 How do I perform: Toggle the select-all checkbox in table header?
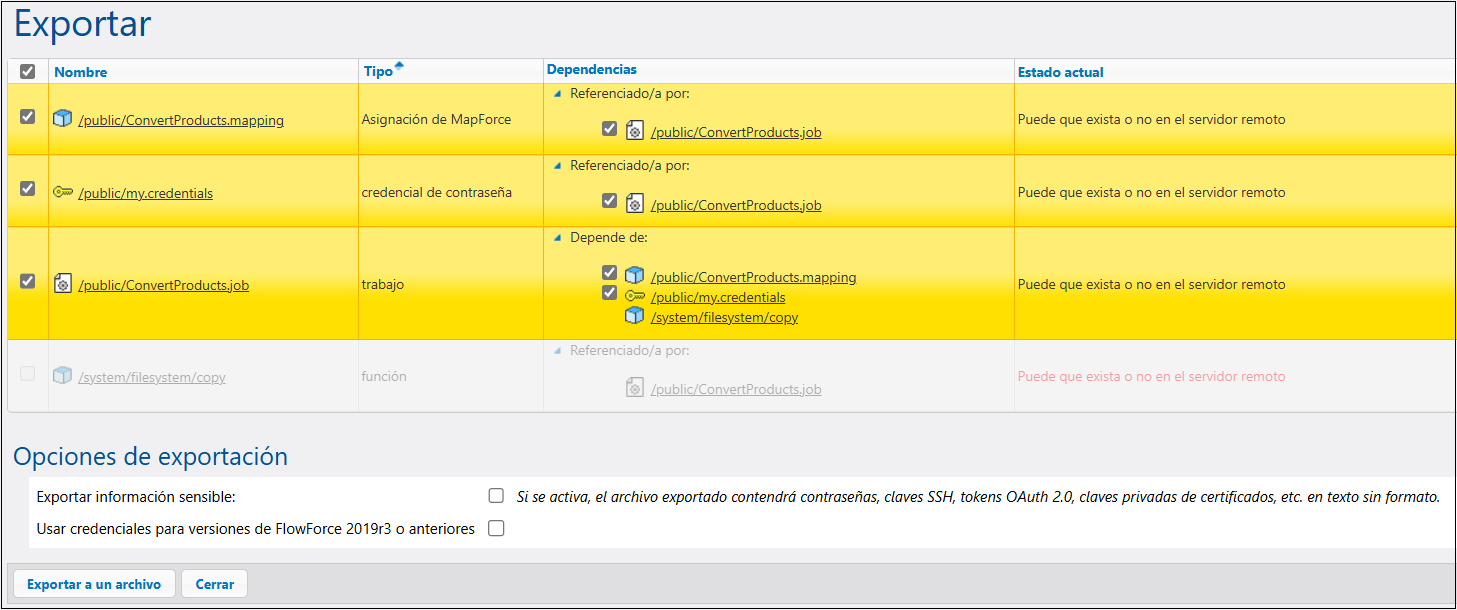[28, 71]
